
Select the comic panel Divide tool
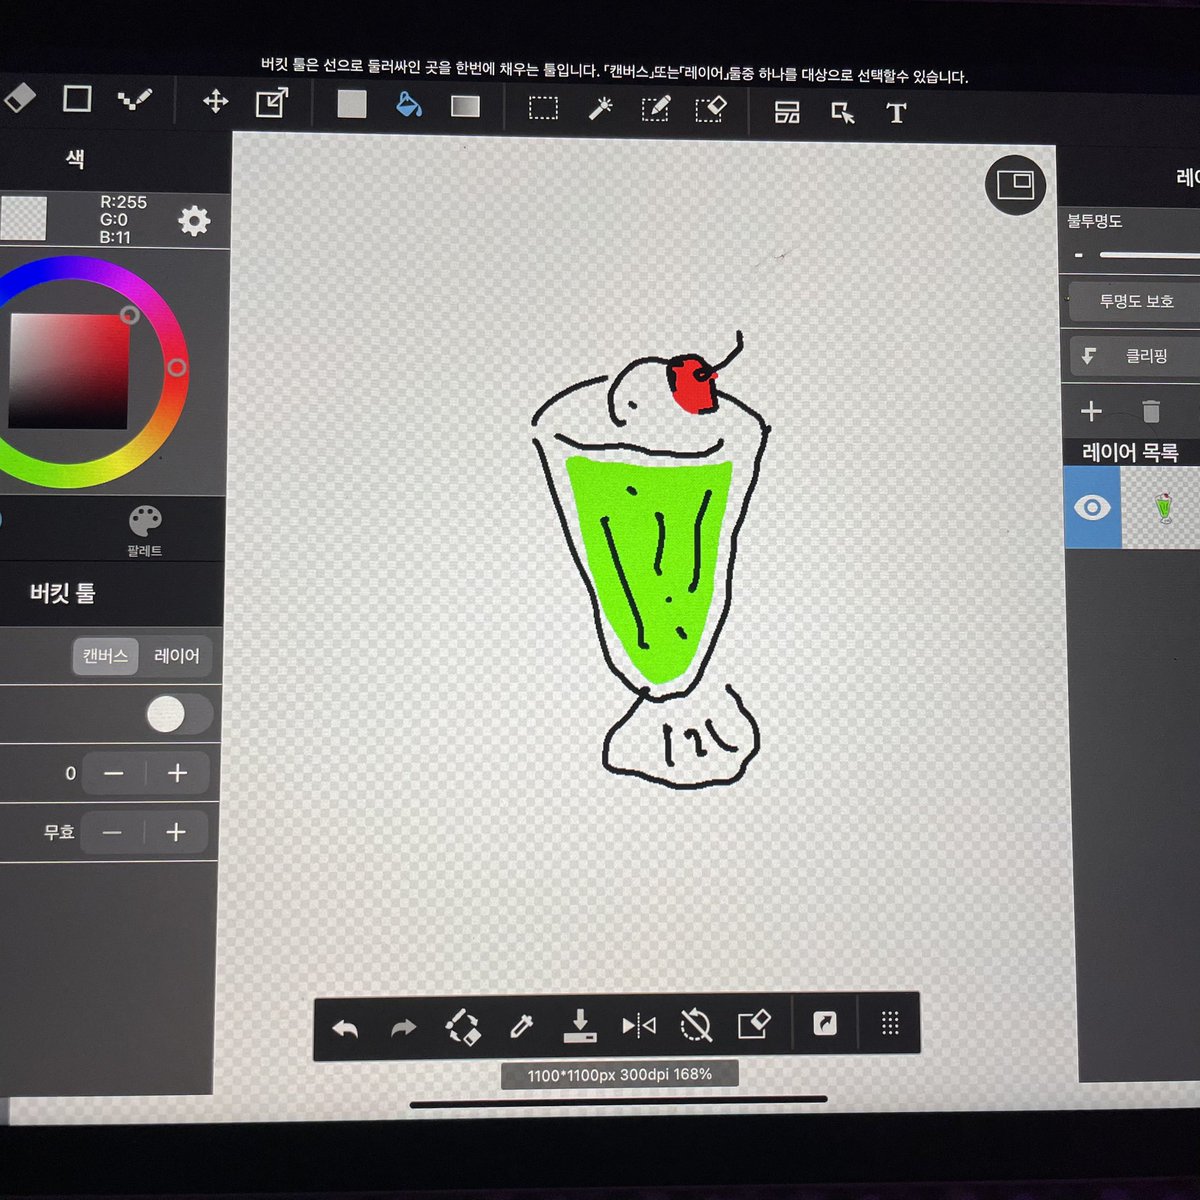point(787,112)
